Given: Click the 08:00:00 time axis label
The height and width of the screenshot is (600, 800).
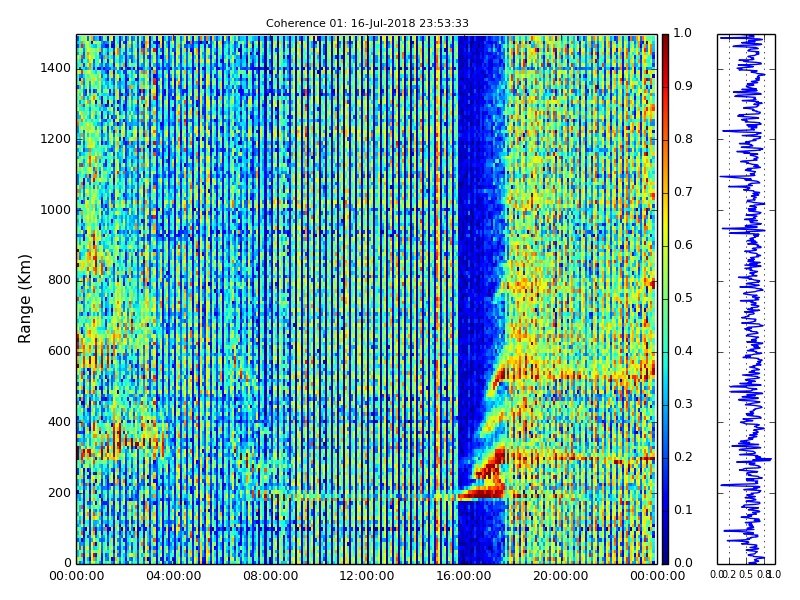Looking at the screenshot, I should pos(270,577).
